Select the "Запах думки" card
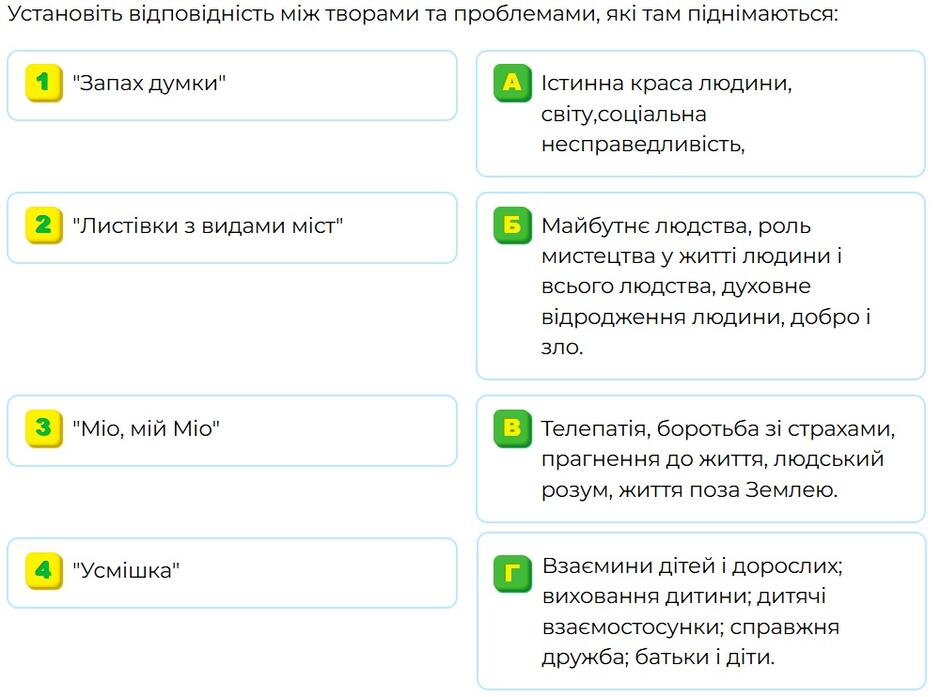 [232, 86]
